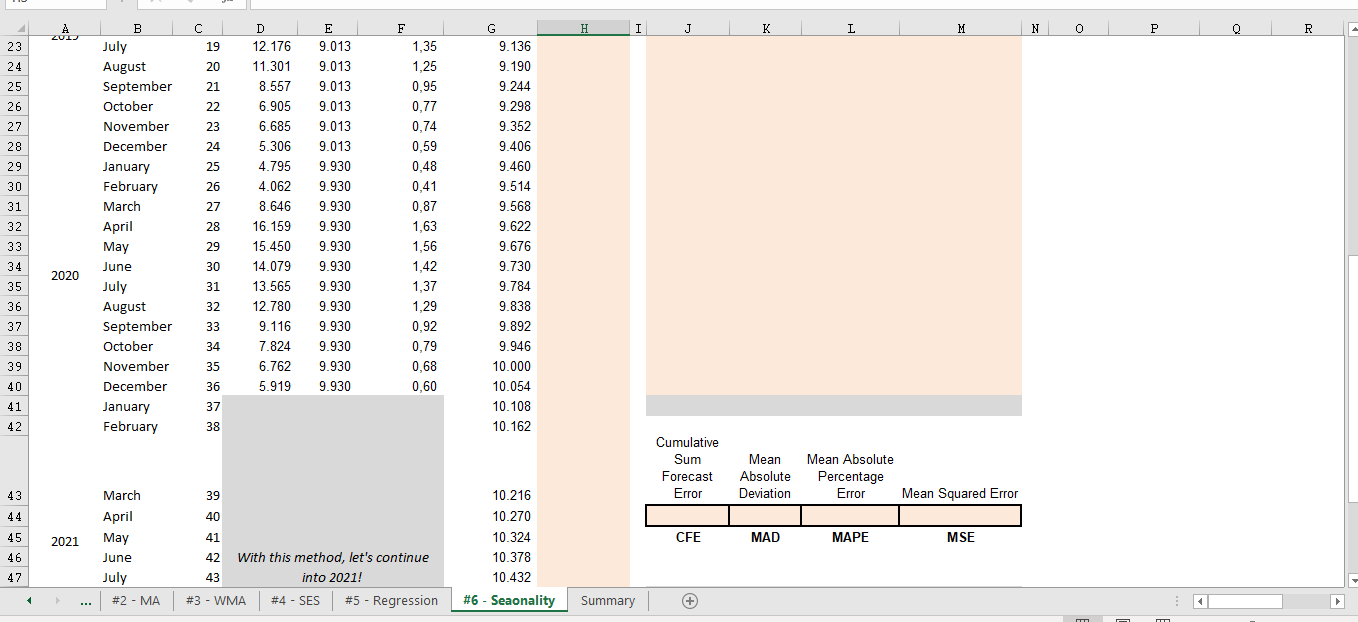This screenshot has width=1358, height=622.
Task: Select row 47 header
Action: point(14,578)
